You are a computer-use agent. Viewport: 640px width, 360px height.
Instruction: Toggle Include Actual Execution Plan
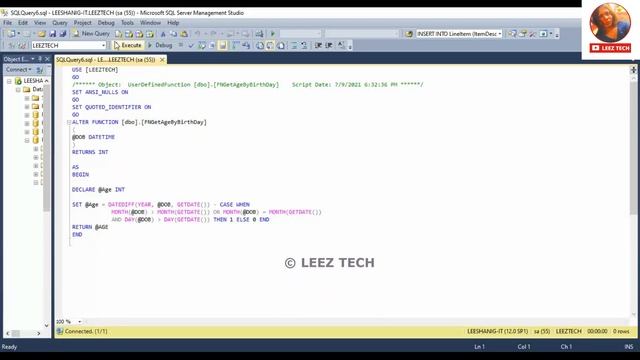click(x=236, y=45)
